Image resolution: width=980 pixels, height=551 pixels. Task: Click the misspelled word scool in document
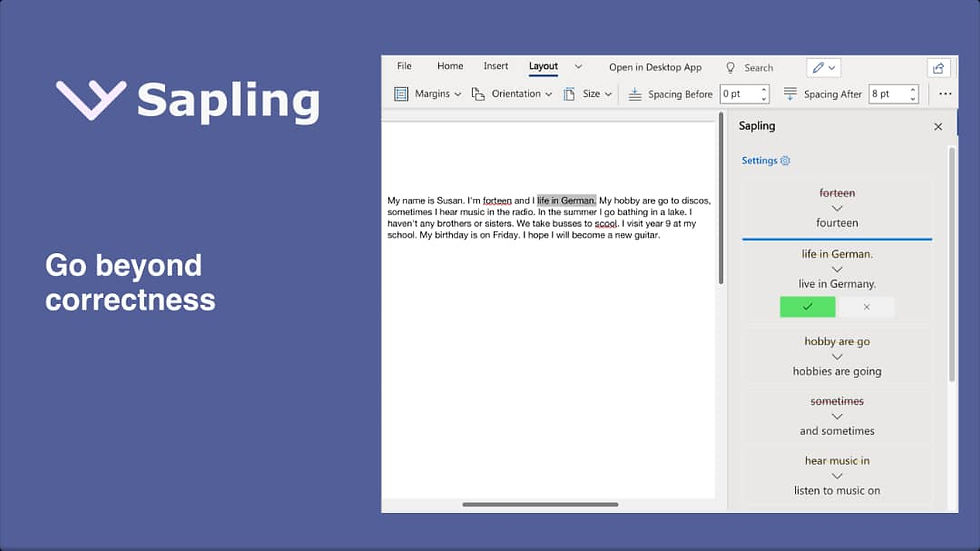606,224
